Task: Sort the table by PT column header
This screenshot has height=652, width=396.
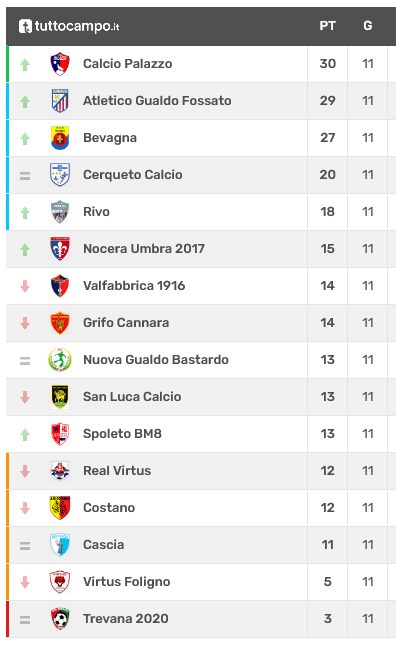Action: pos(327,26)
